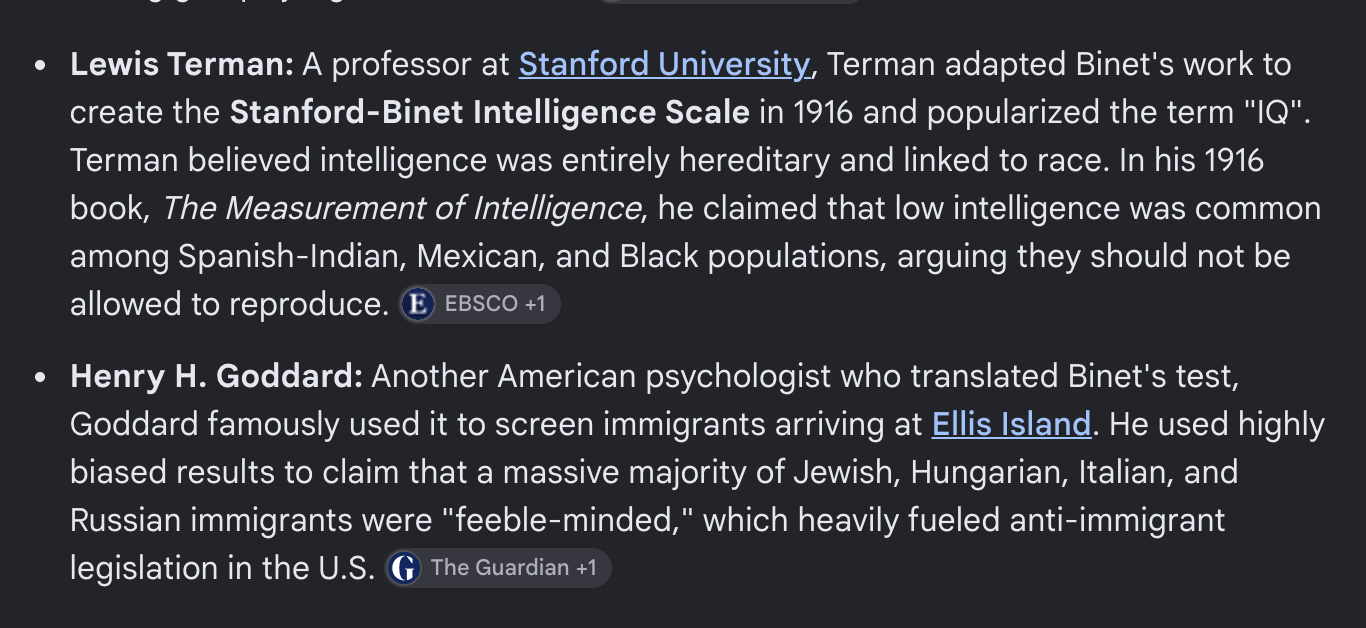This screenshot has width=1366, height=628.
Task: Click the bold Henry H. Goddard heading
Action: (217, 377)
